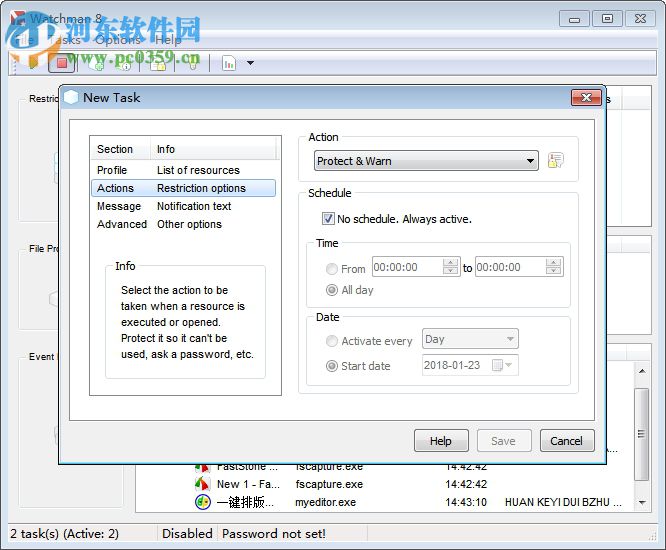
Task: Minimize the Watchman 8 window
Action: coord(574,19)
